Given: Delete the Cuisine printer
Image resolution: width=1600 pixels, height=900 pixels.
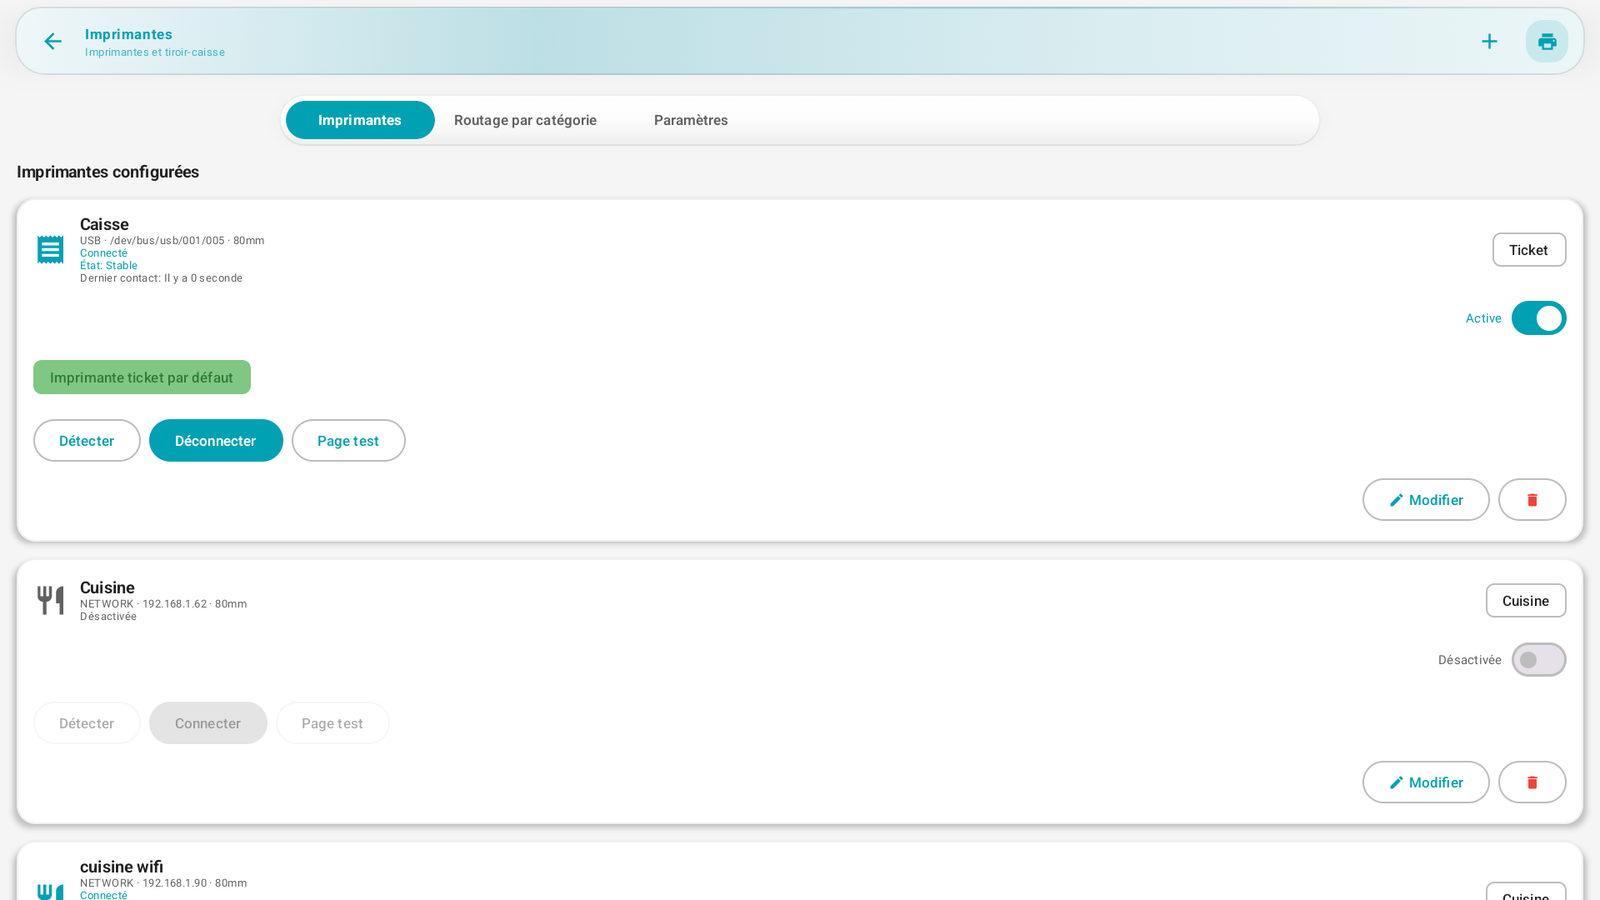Looking at the screenshot, I should click(x=1532, y=782).
